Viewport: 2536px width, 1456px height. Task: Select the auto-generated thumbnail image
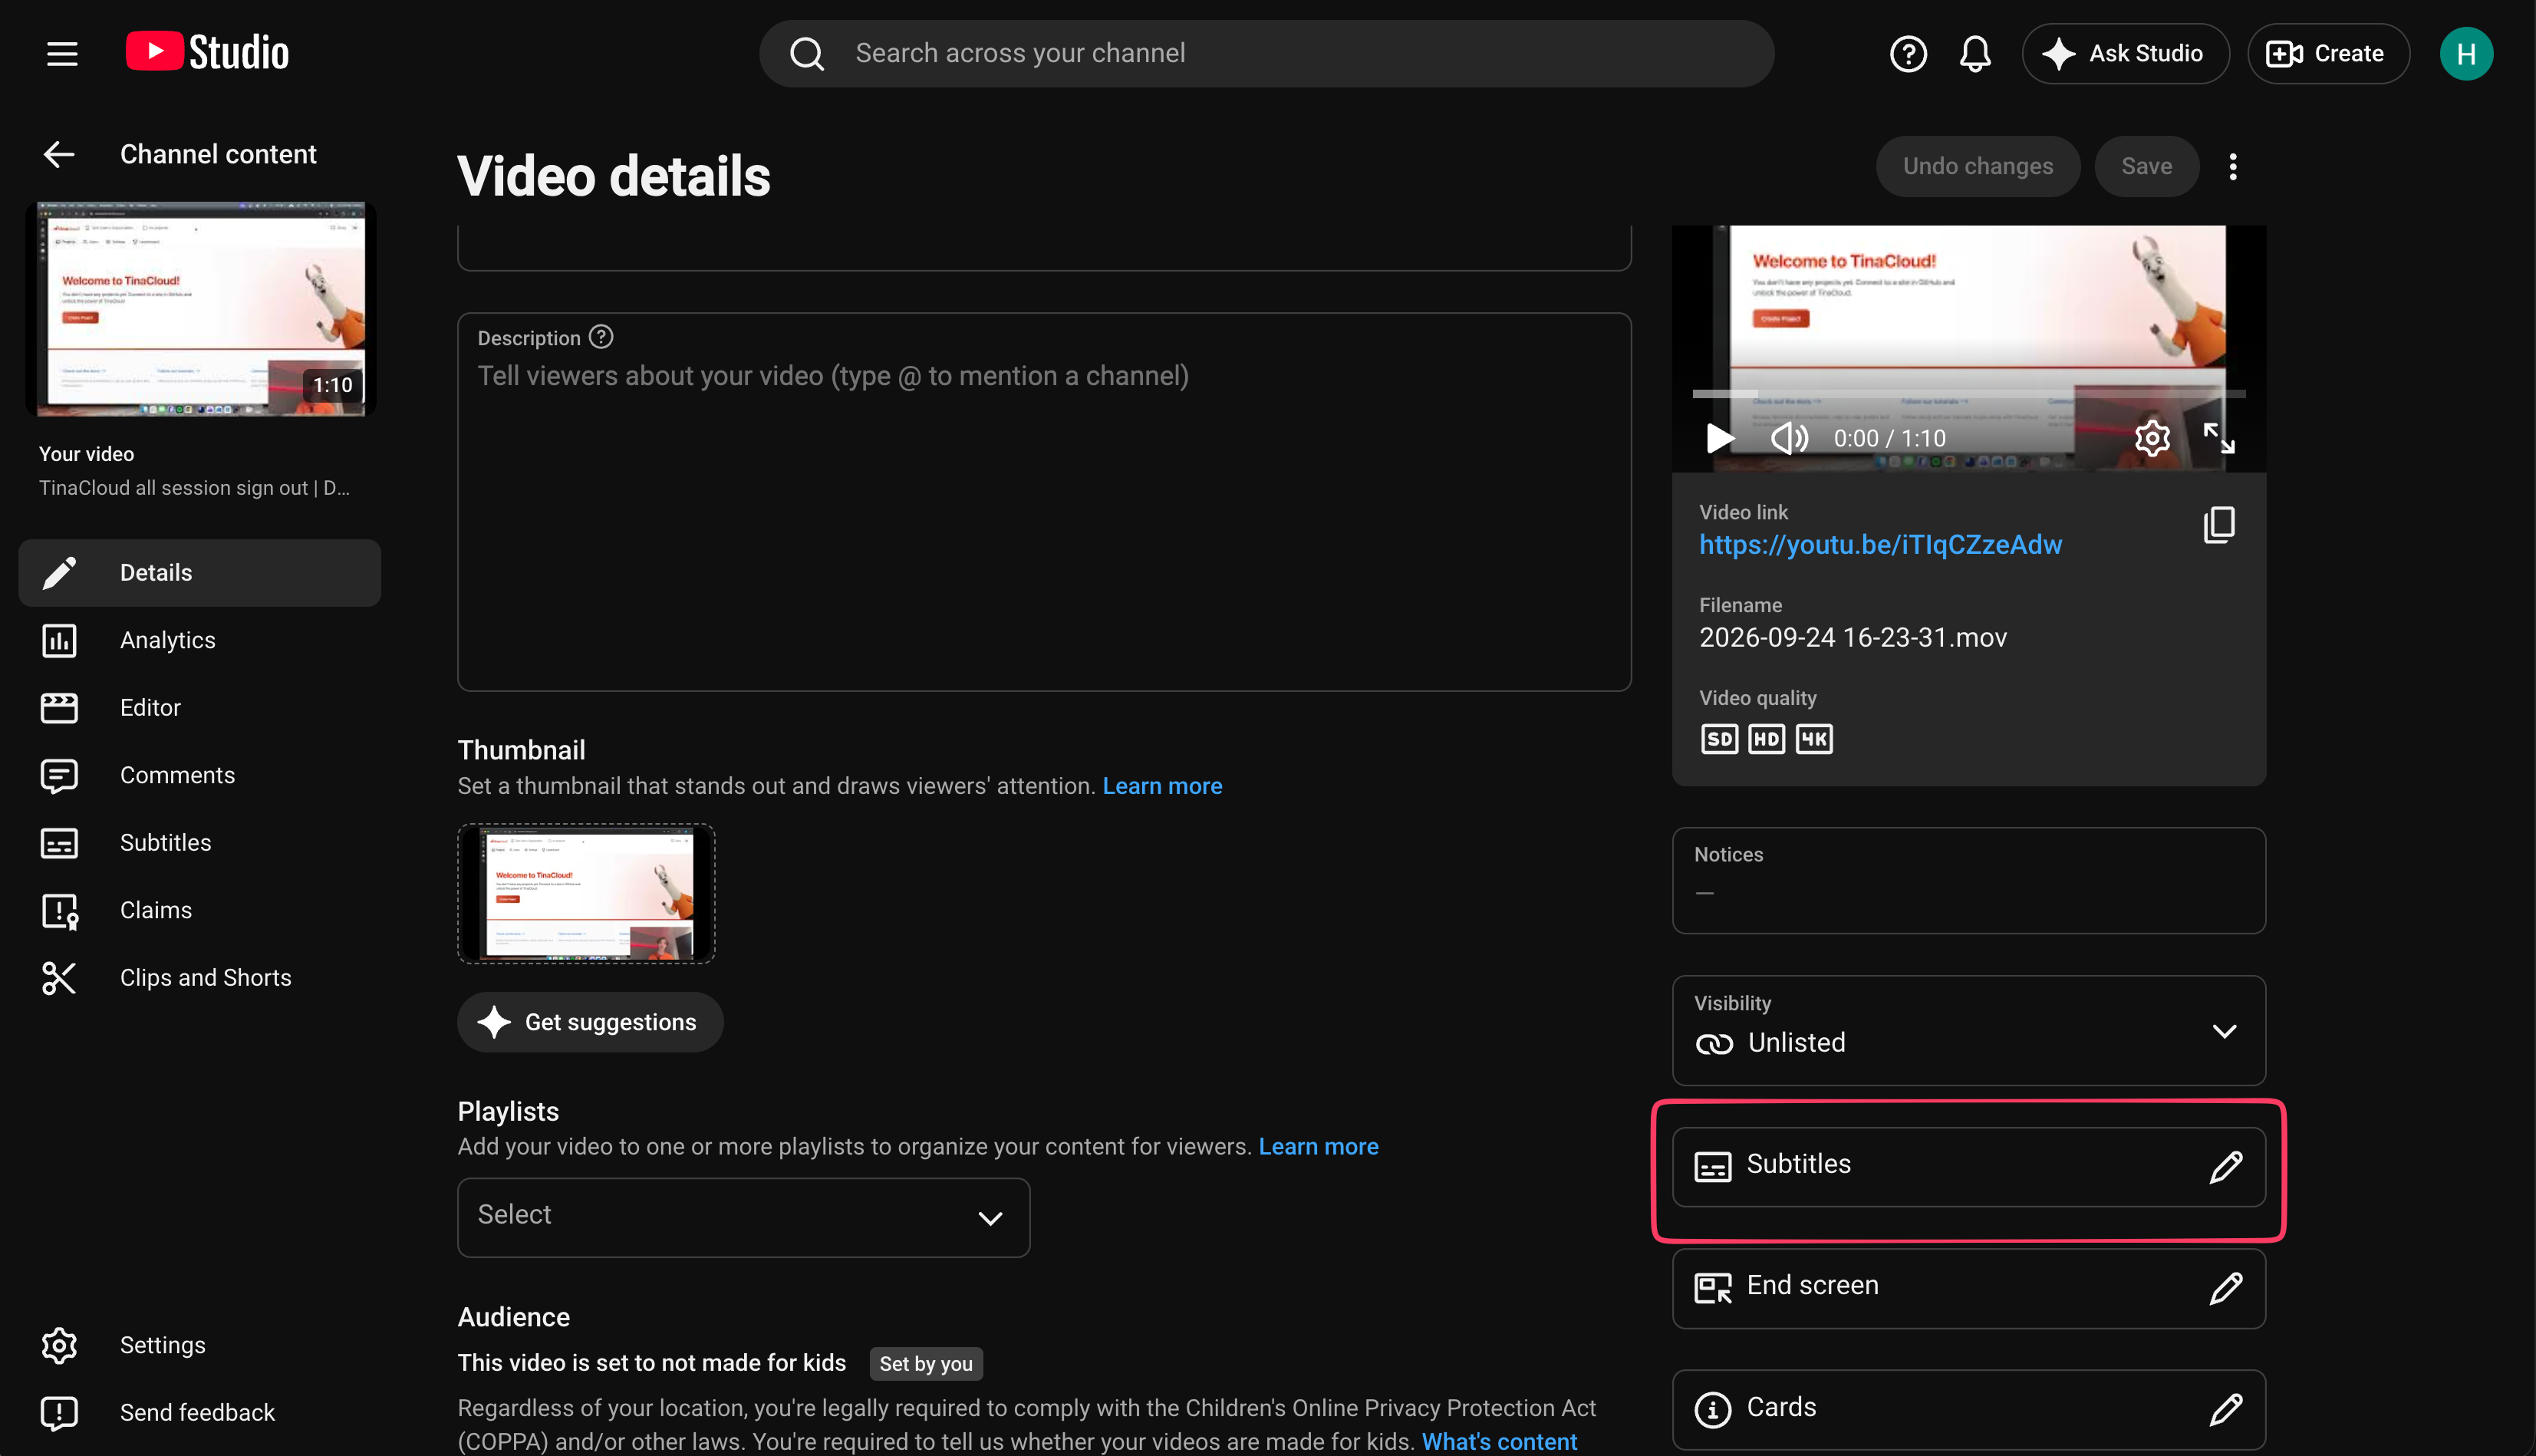click(x=586, y=894)
